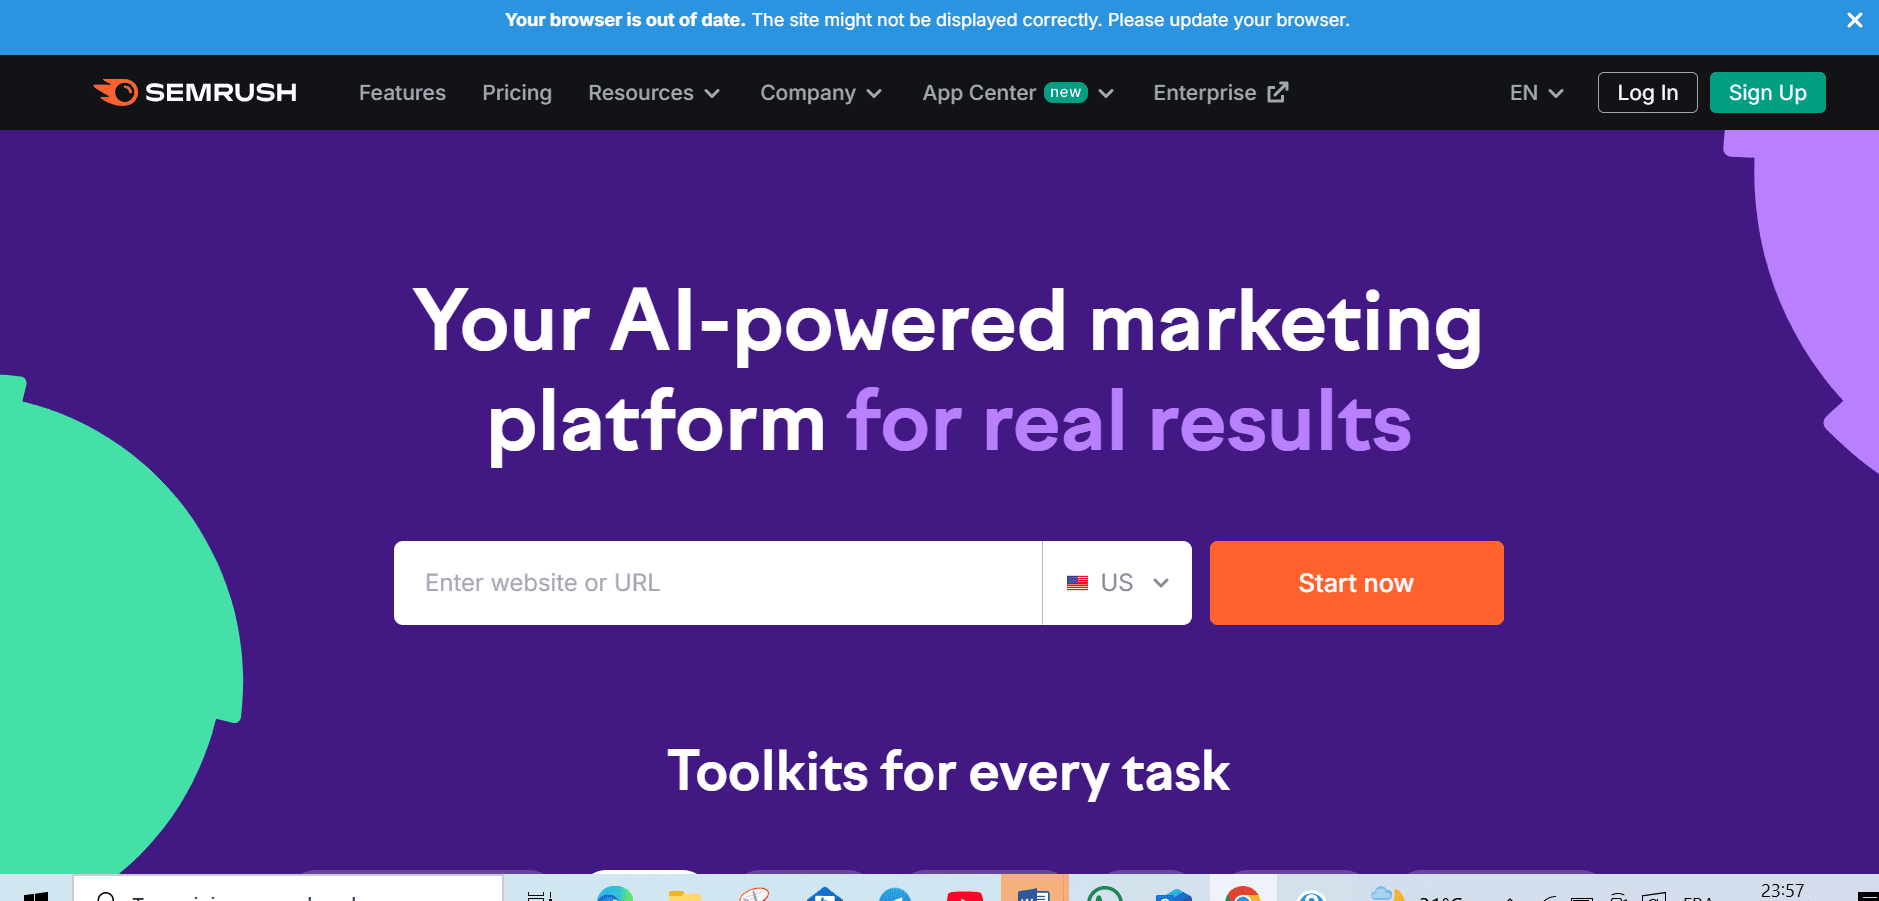Expand the Resources dropdown menu
This screenshot has width=1879, height=901.
point(654,93)
